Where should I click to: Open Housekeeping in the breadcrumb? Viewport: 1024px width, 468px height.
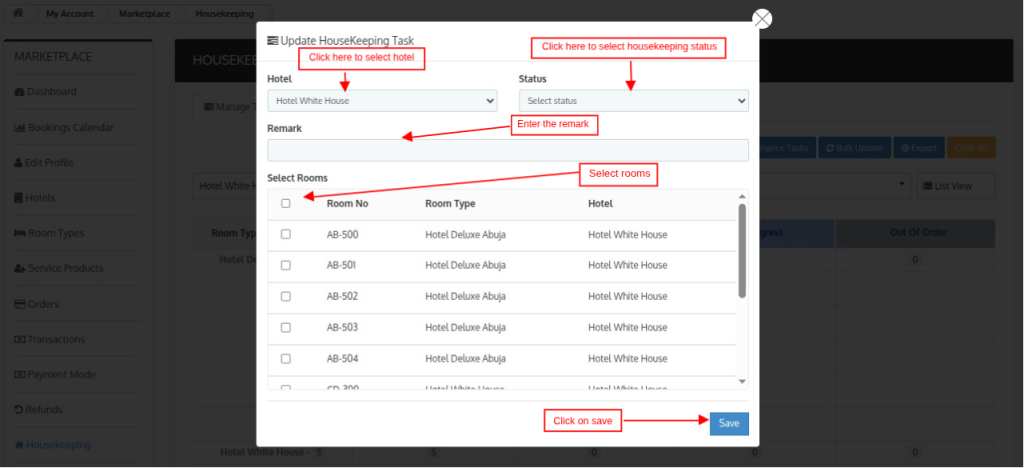tap(225, 13)
